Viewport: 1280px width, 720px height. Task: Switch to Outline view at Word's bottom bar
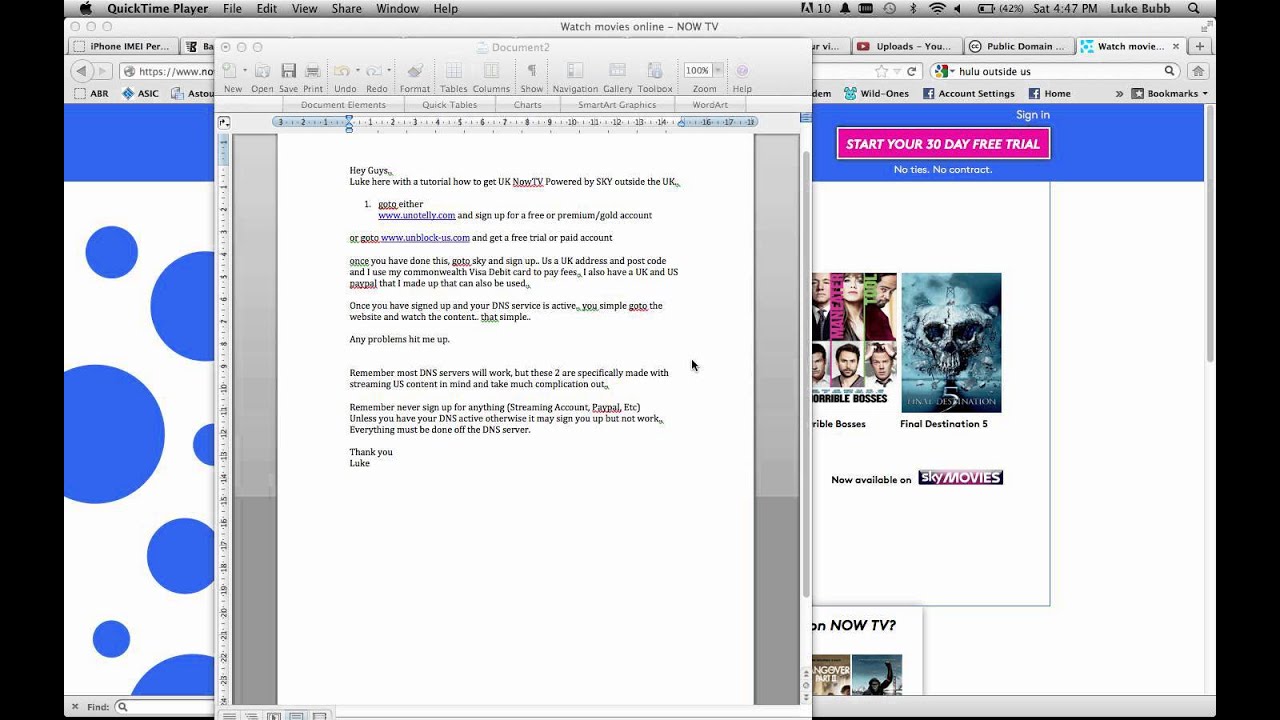pyautogui.click(x=251, y=716)
